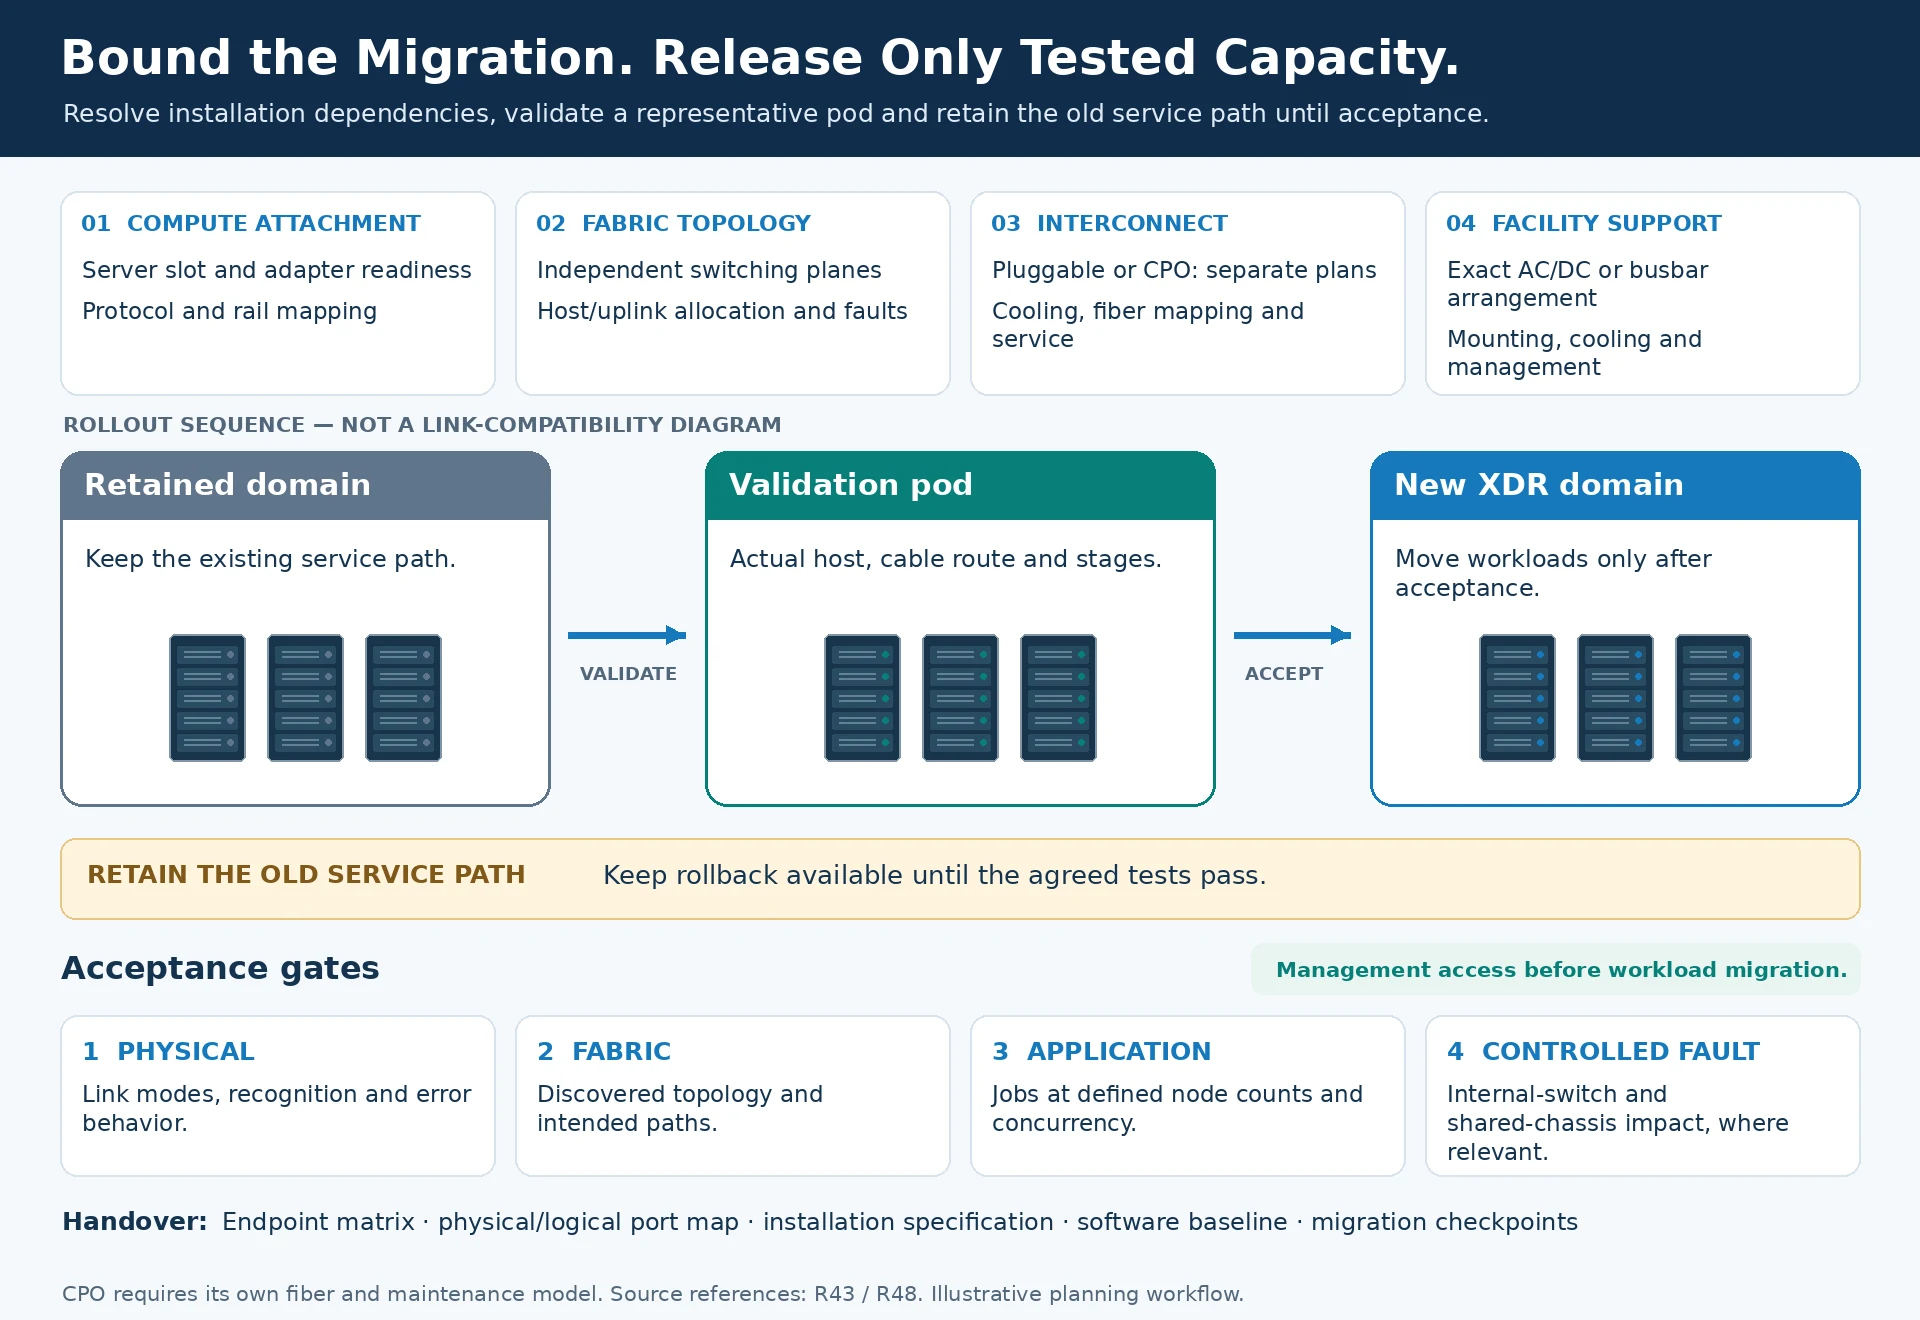
Task: Click the 3 APPLICATION gate title
Action: [1101, 1052]
